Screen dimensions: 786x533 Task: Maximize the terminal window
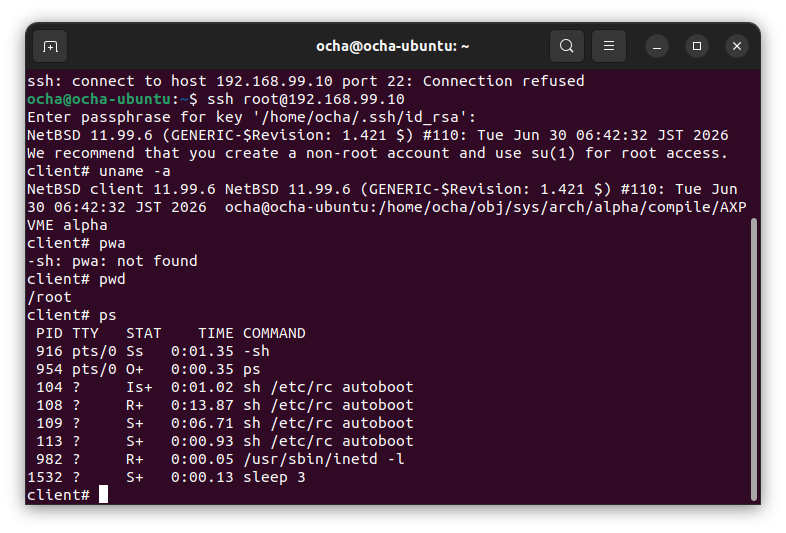[x=697, y=46]
